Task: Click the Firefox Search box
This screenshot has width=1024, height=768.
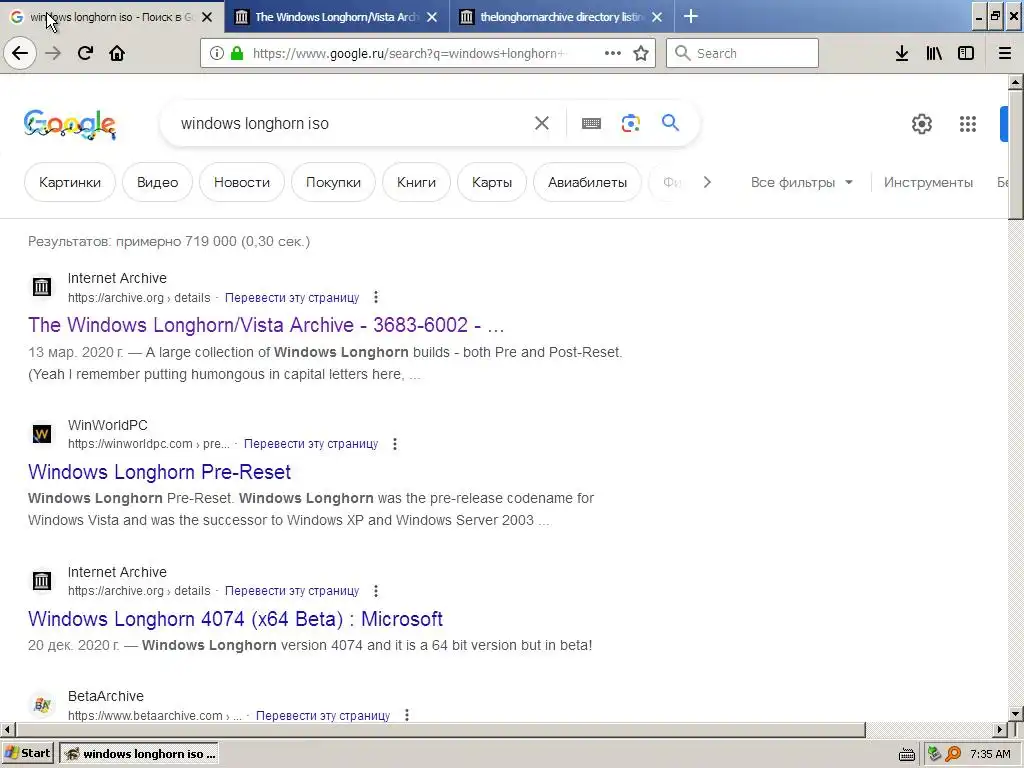Action: 743,53
